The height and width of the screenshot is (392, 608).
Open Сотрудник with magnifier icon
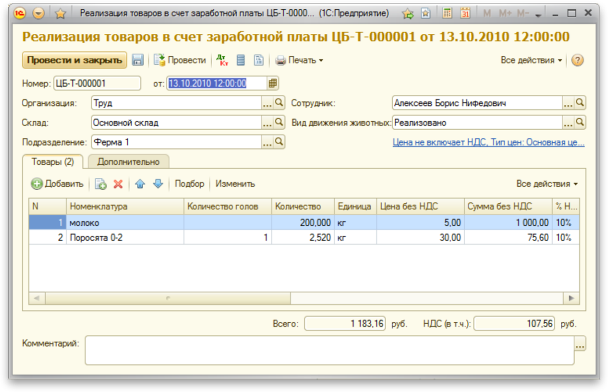coord(580,102)
